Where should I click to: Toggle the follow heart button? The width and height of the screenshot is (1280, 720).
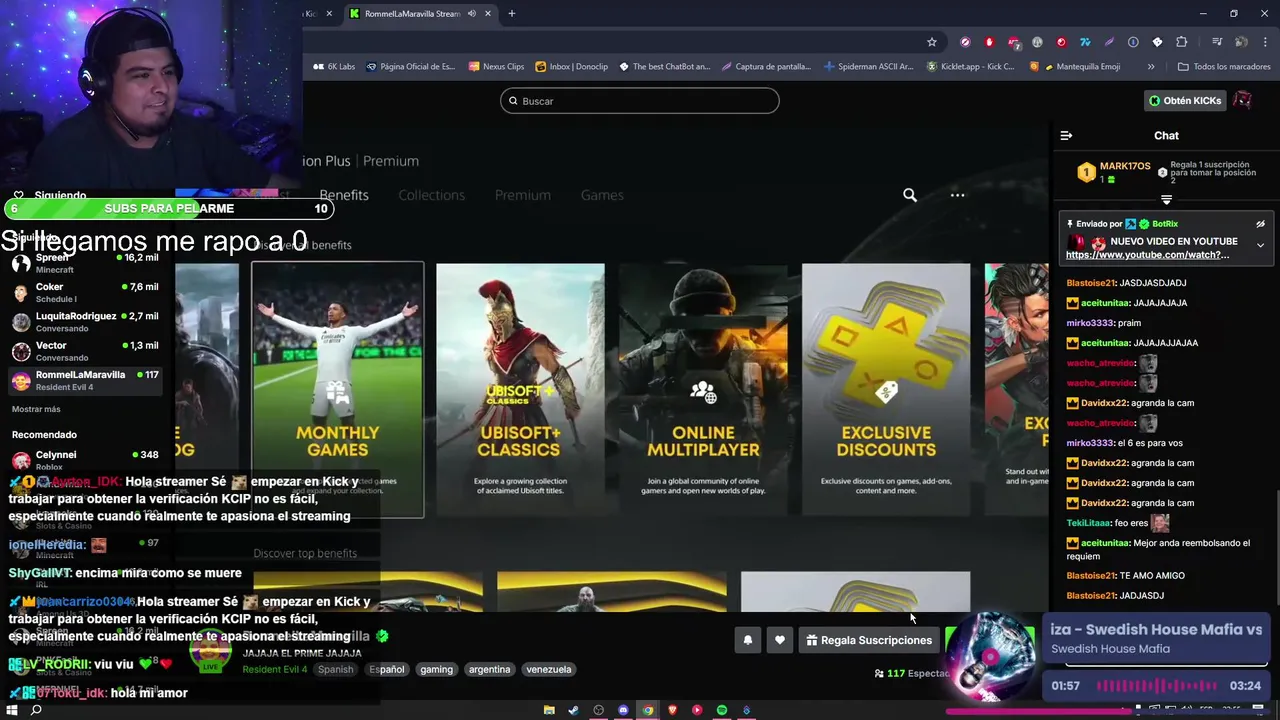tap(779, 640)
